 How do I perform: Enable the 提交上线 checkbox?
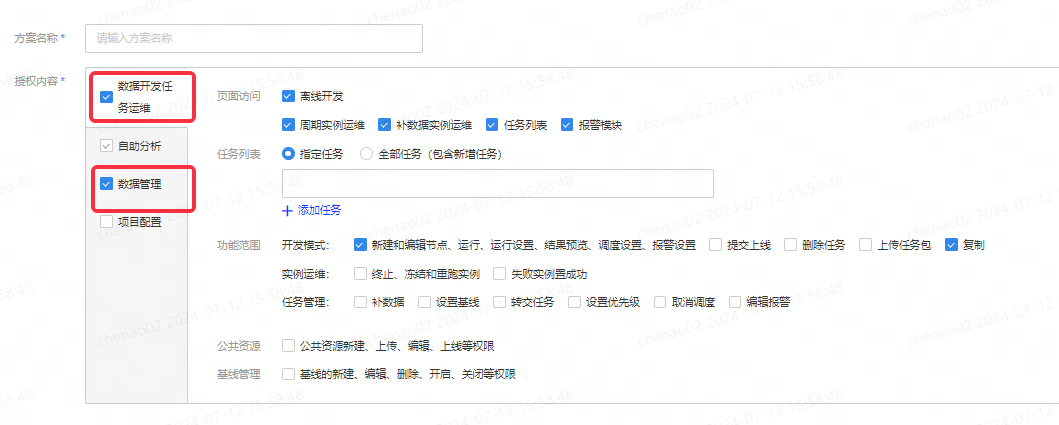click(x=715, y=245)
